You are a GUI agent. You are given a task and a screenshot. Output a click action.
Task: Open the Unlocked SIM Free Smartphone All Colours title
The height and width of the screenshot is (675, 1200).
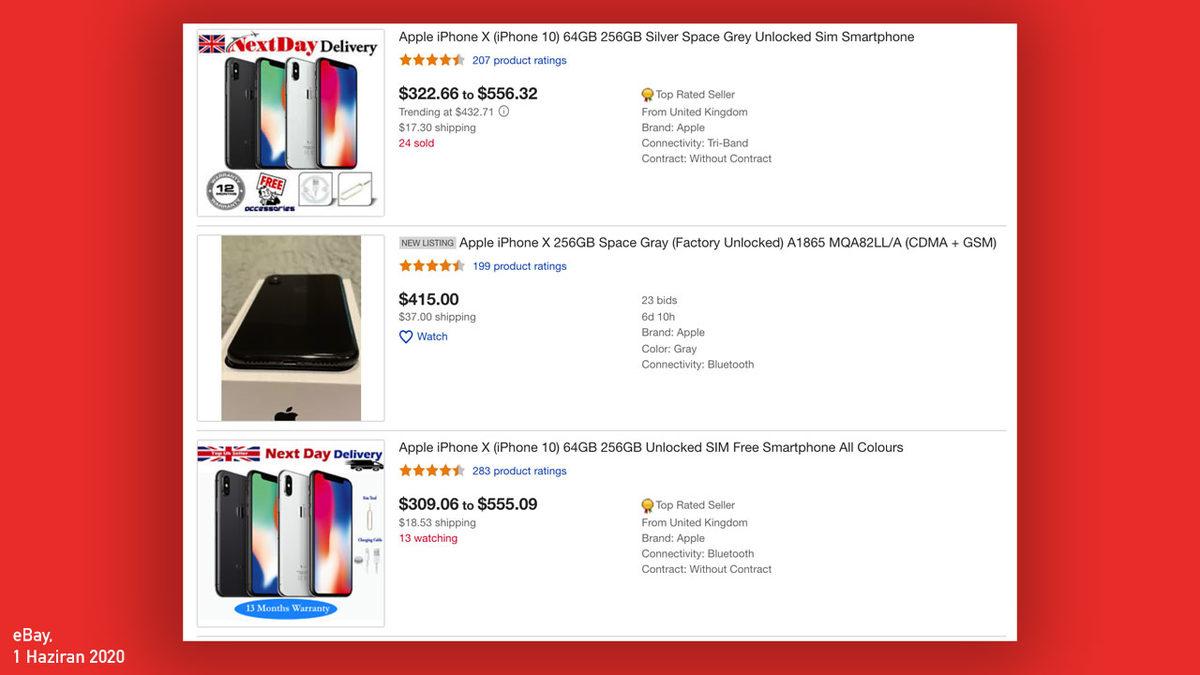tap(651, 448)
